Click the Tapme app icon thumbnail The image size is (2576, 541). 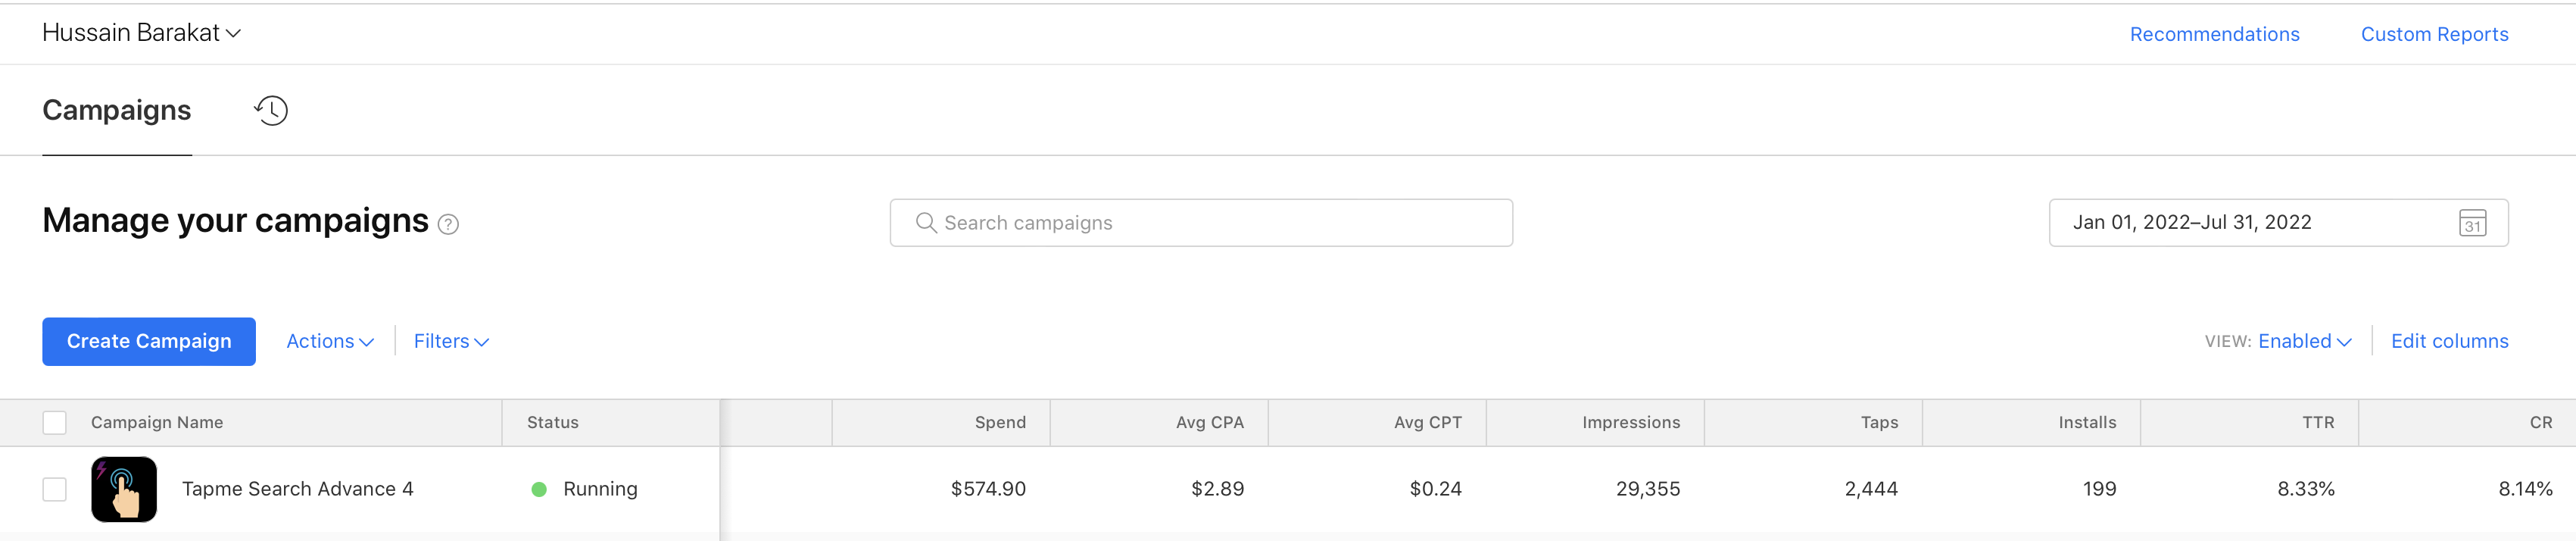point(124,489)
